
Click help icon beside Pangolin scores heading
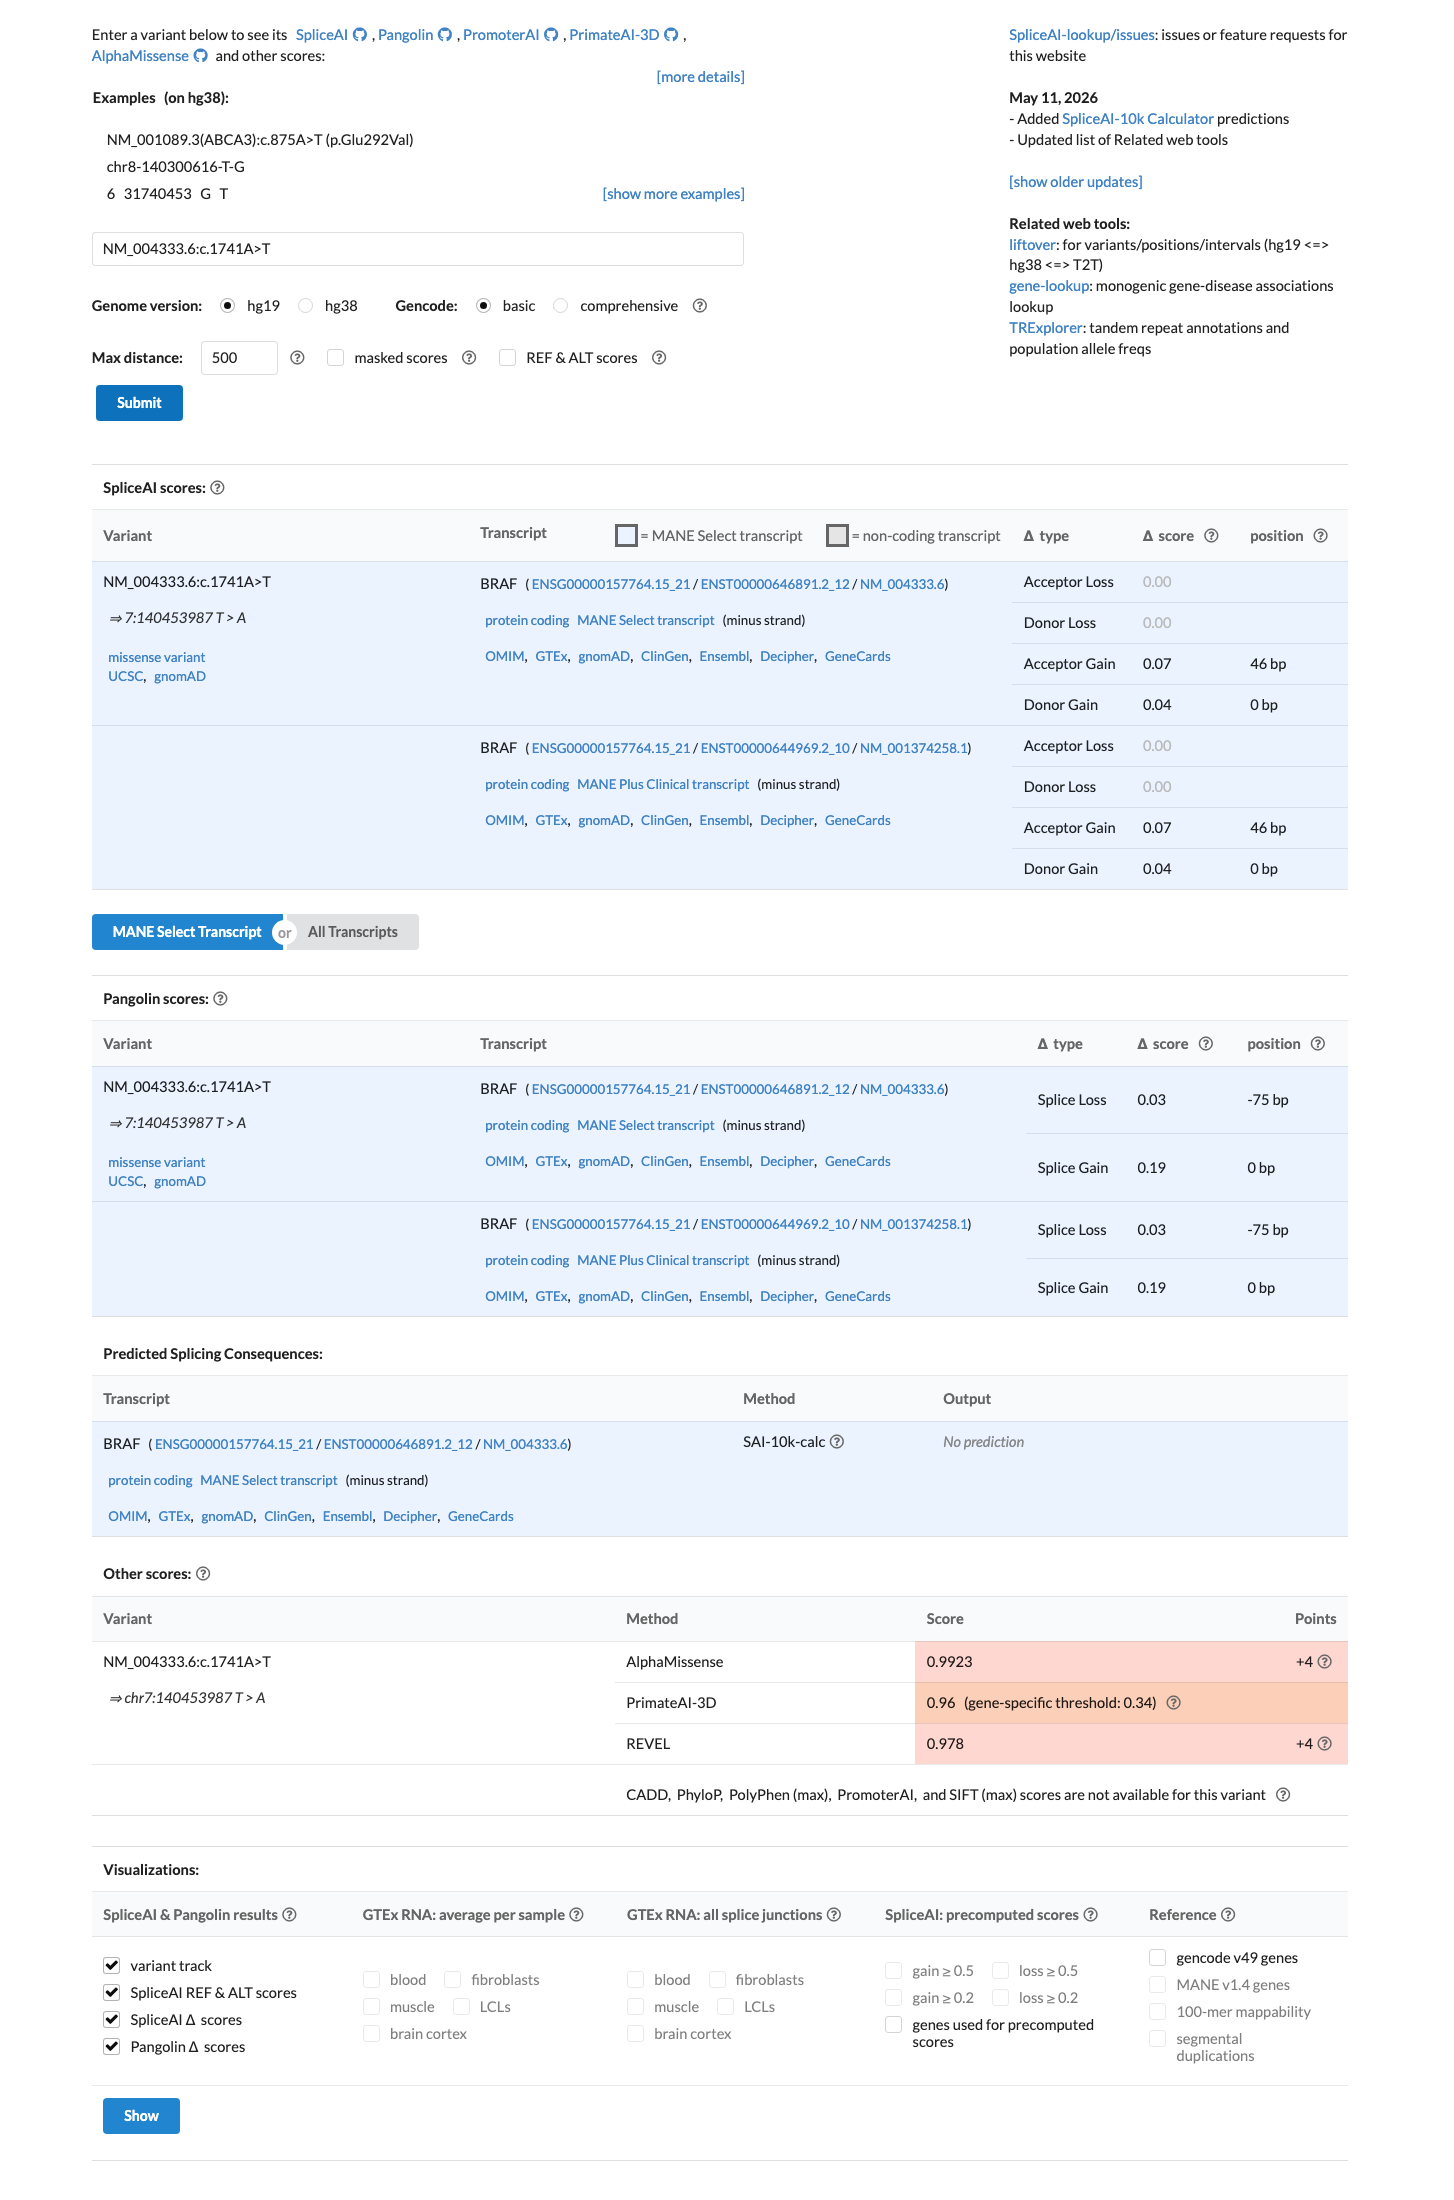tap(220, 999)
